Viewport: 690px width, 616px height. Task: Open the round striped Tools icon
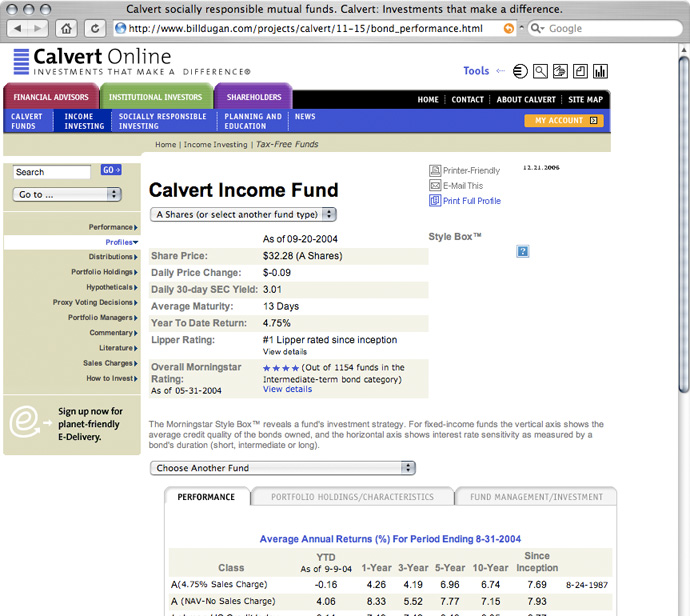[520, 71]
